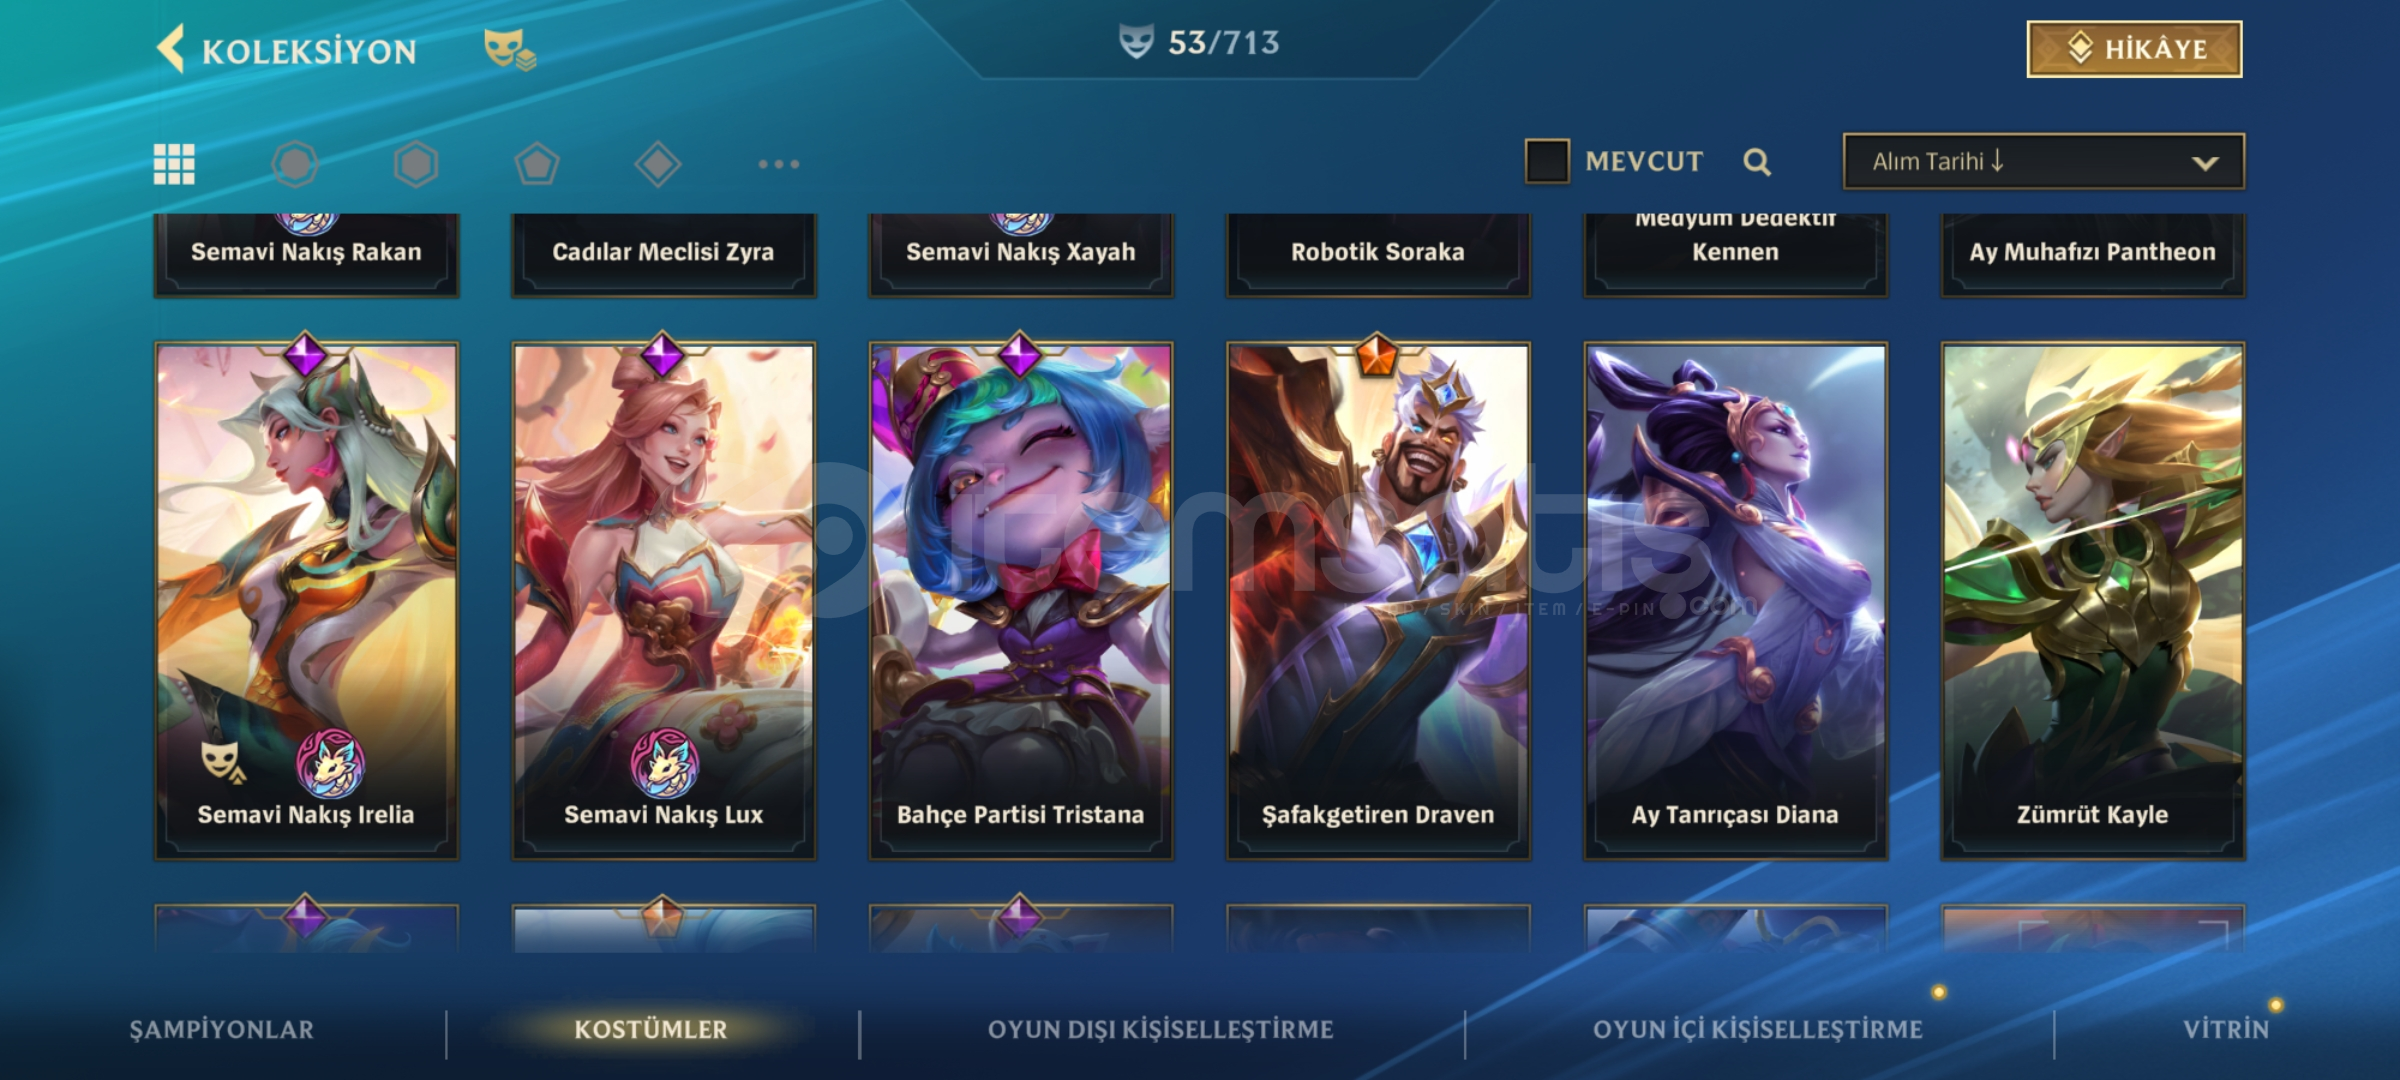2400x1080 pixels.
Task: Open the Alım Tarihi sort dropdown
Action: pos(2044,161)
